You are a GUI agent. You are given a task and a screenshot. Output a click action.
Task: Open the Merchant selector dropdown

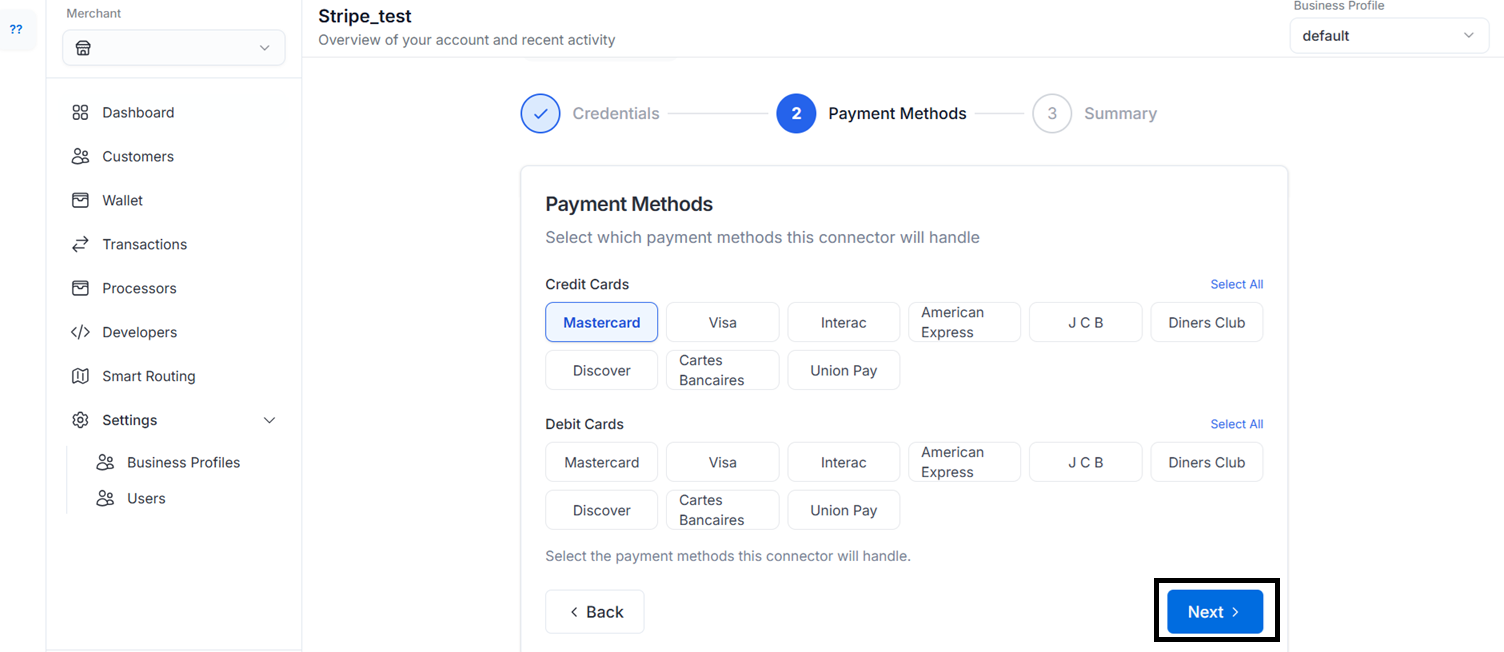tap(174, 48)
